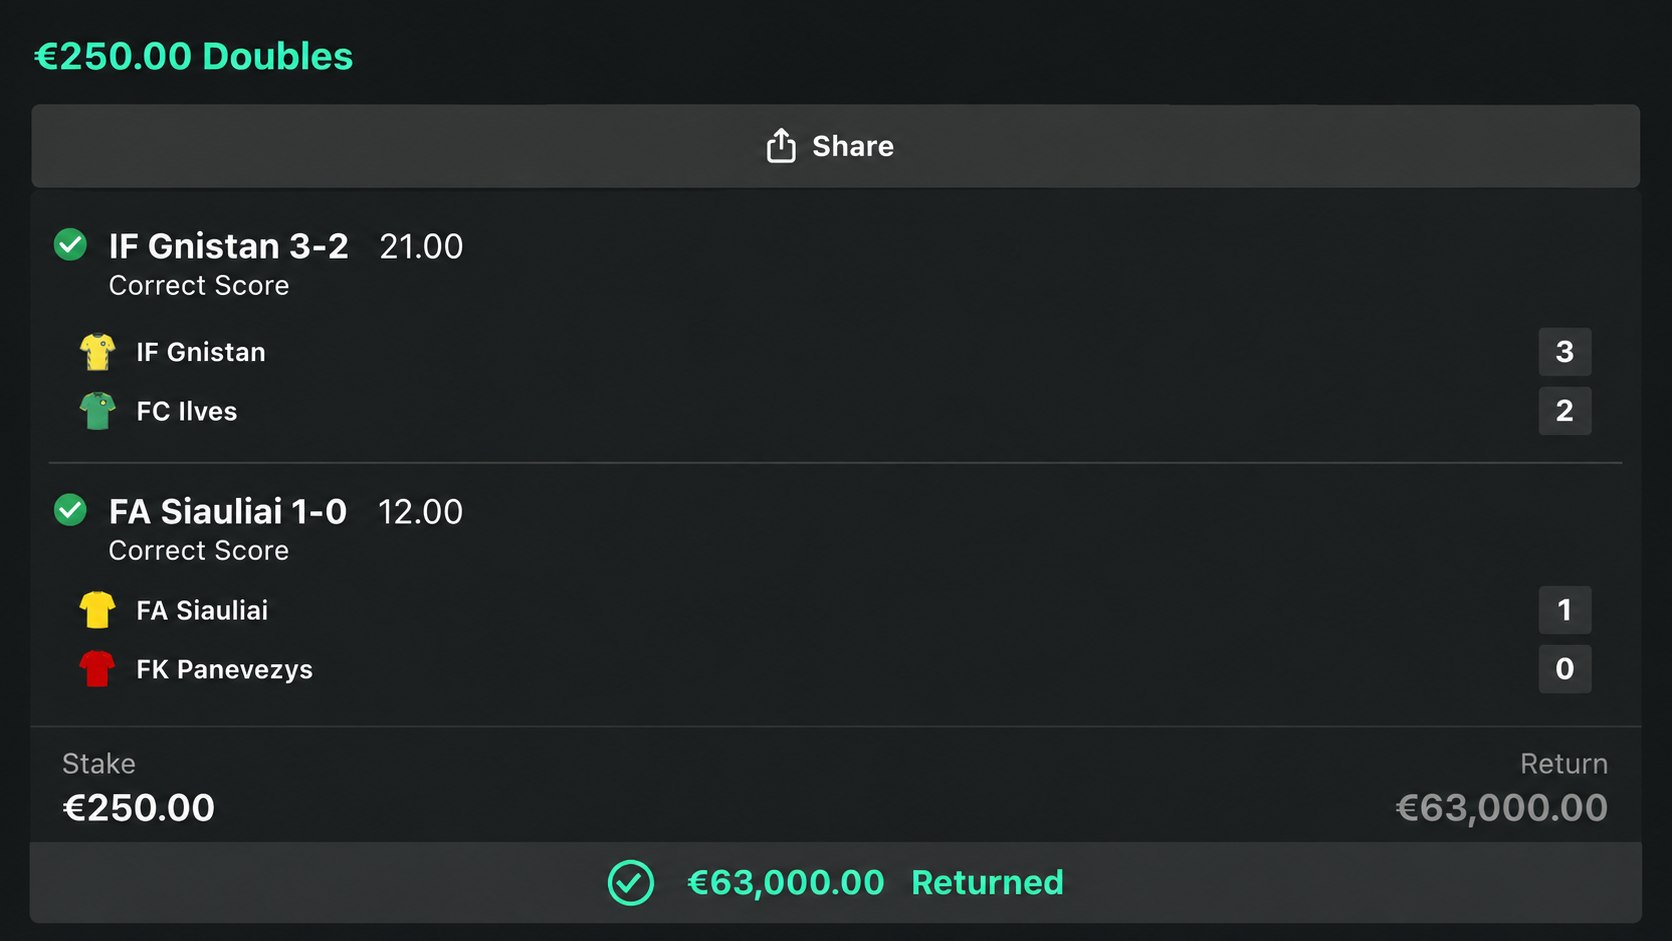Click the FA Siauliai yellow jersey icon
The image size is (1672, 941).
click(97, 610)
